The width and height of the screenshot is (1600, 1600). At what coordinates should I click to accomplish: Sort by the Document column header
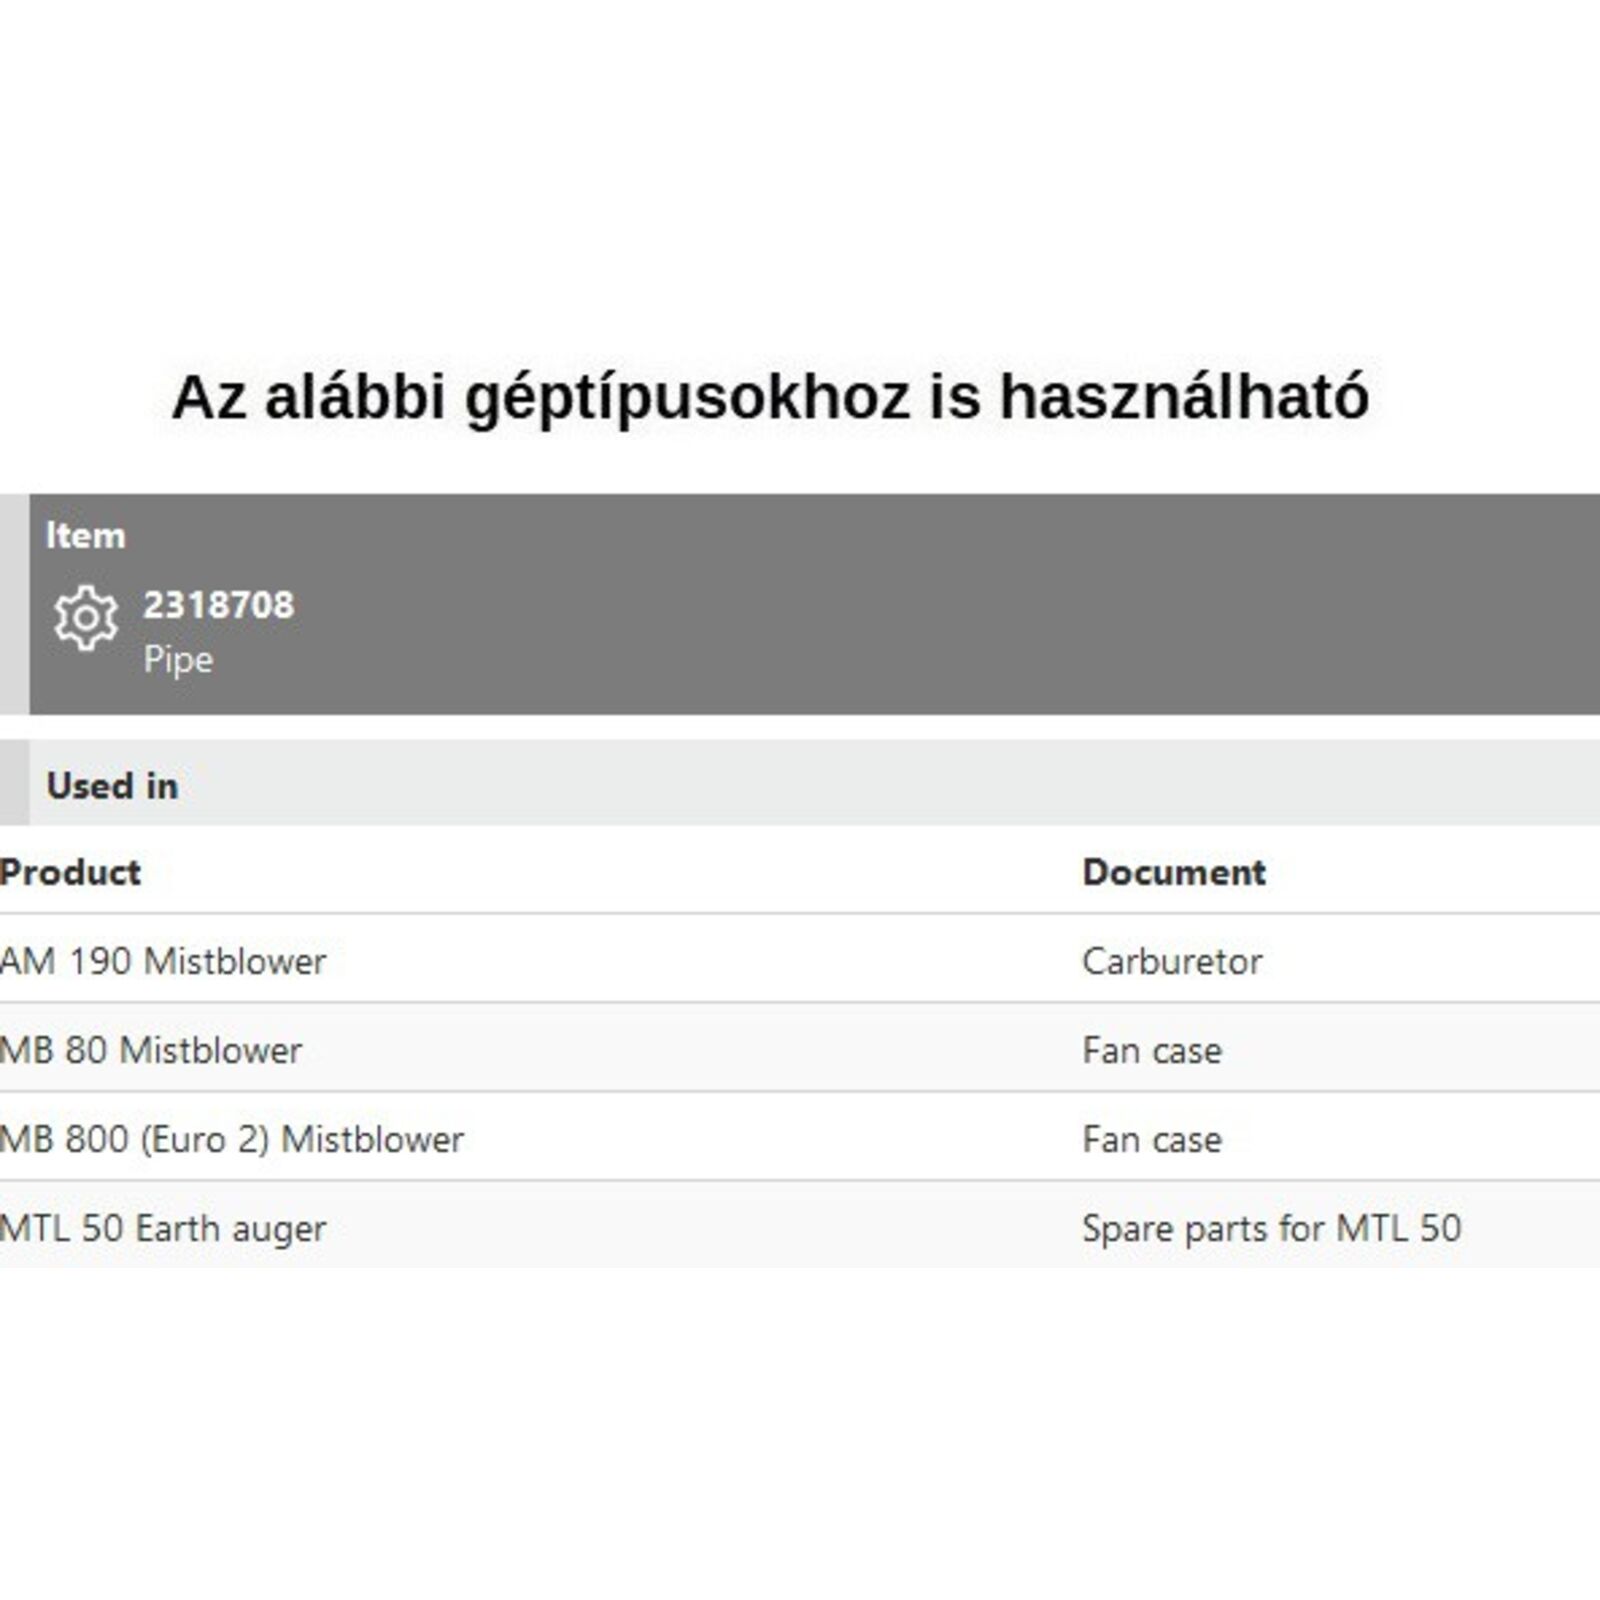pyautogui.click(x=1174, y=872)
